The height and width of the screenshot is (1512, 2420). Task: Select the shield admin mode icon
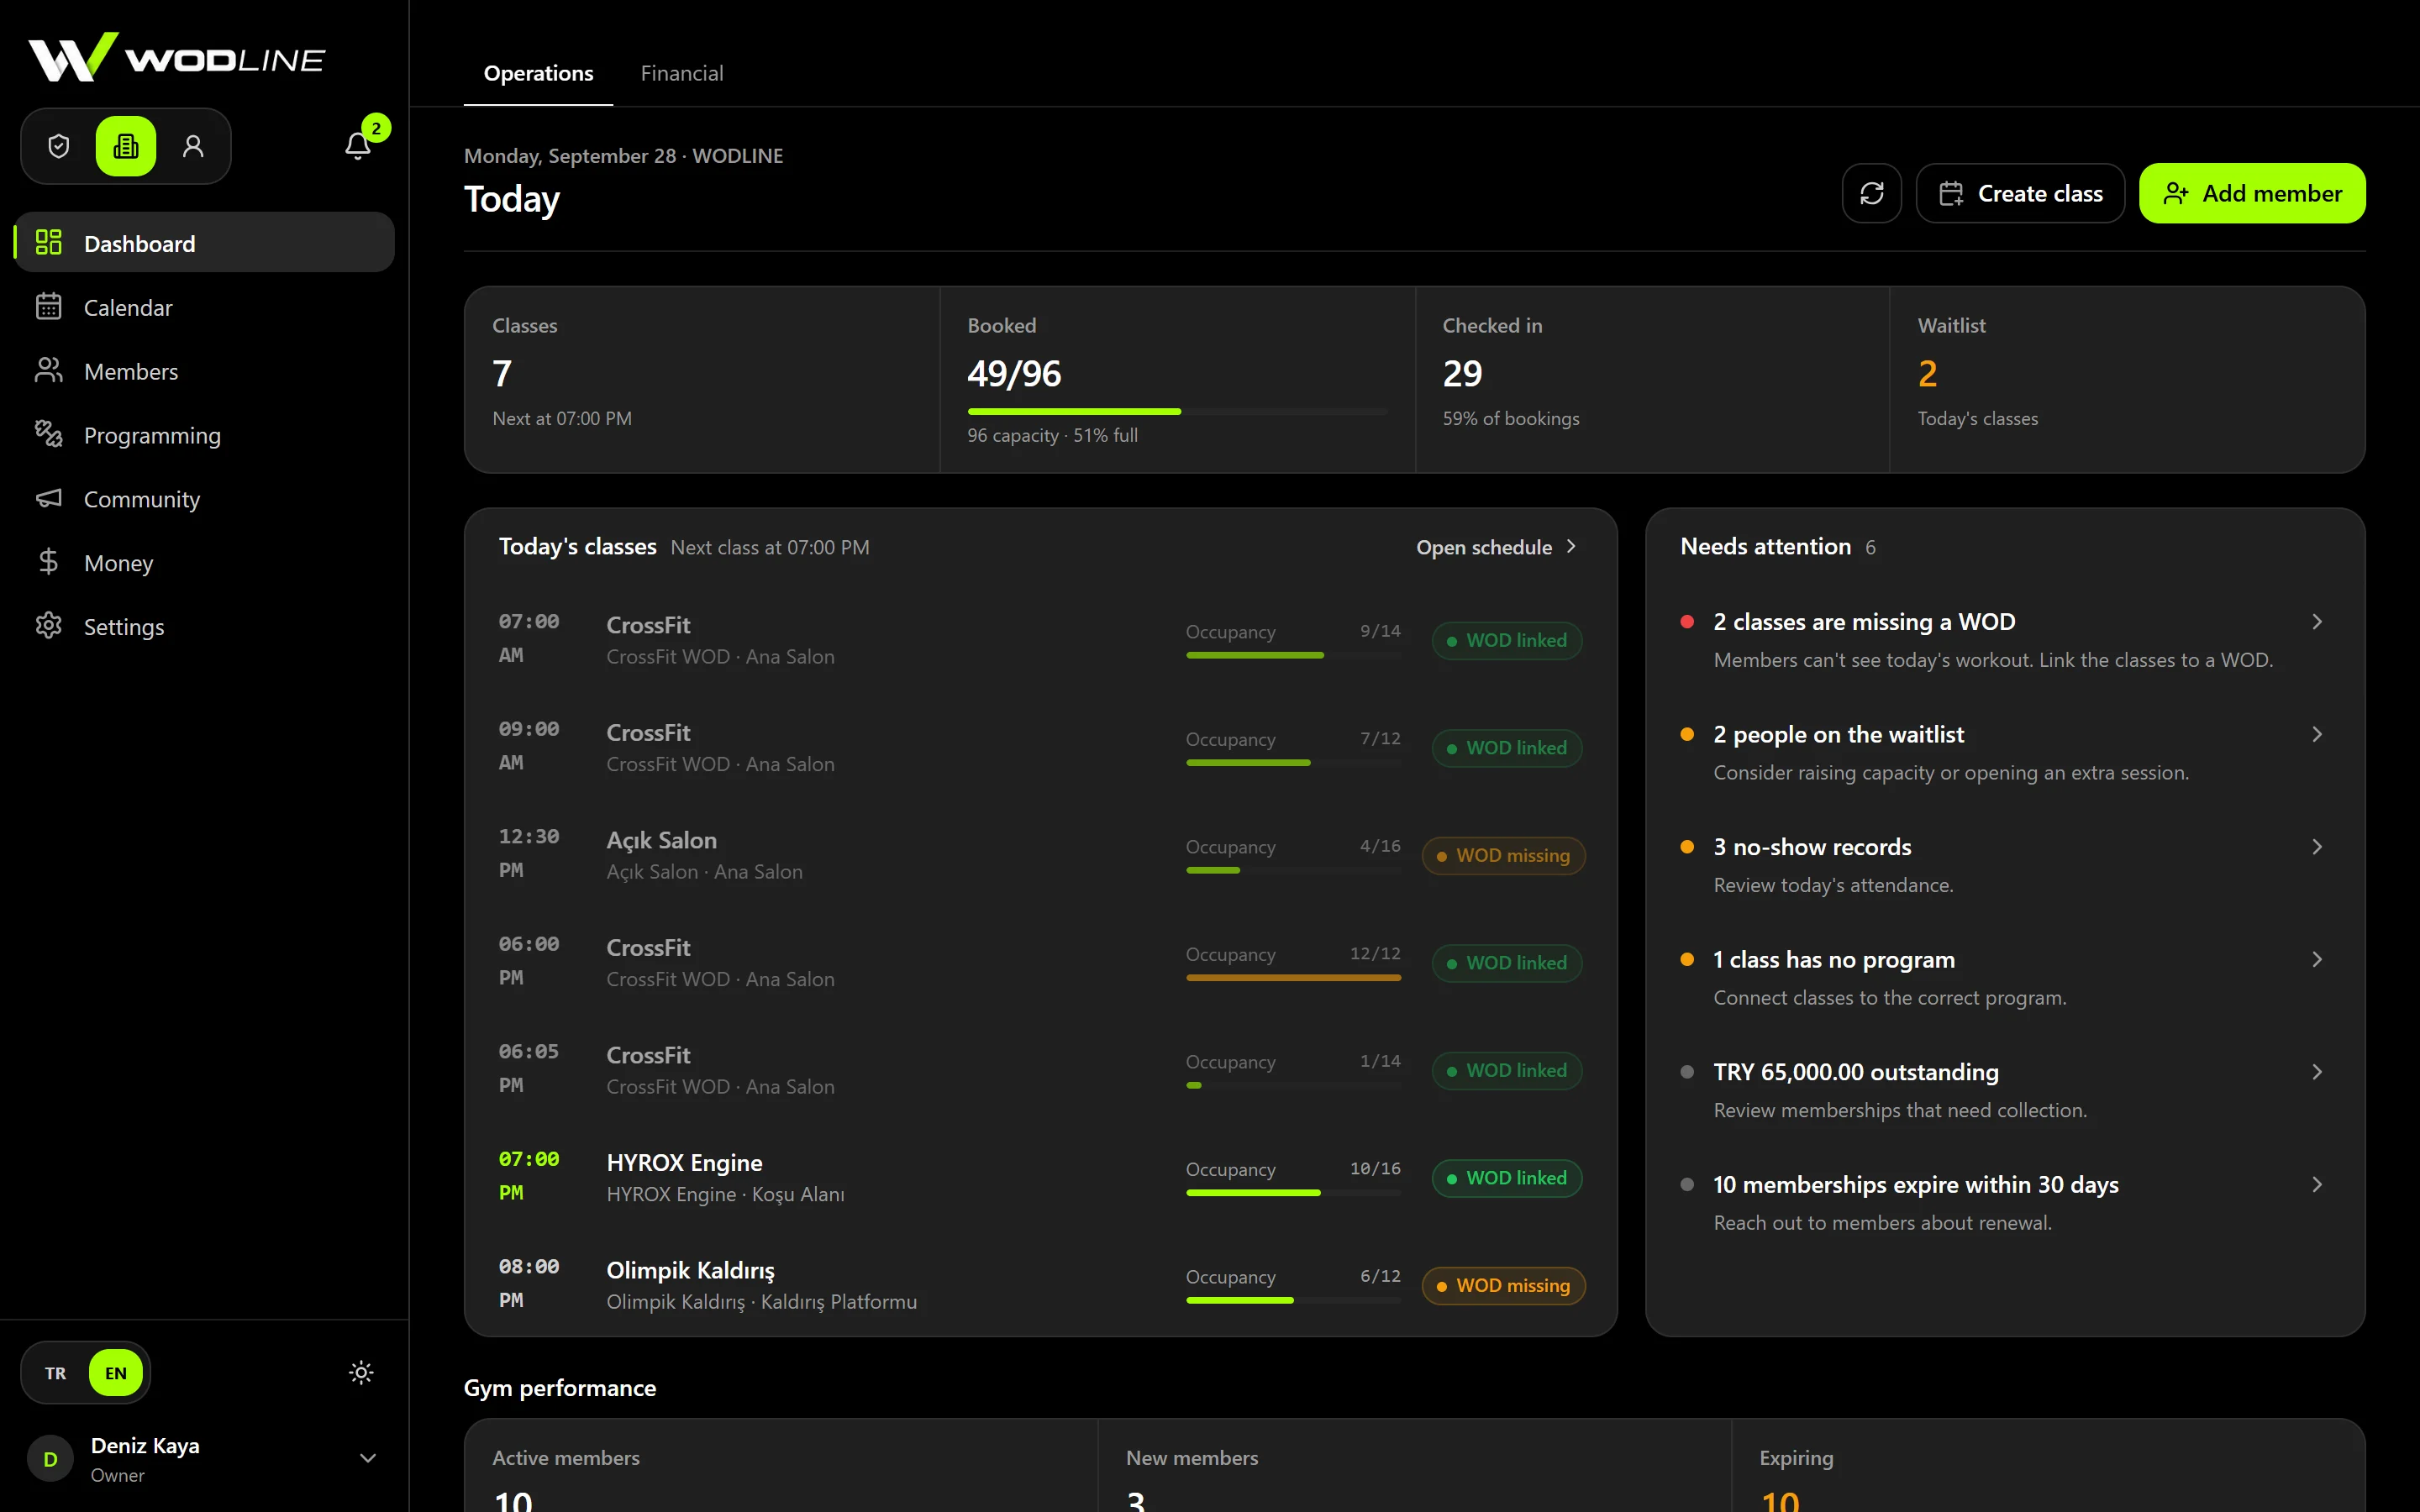(59, 146)
